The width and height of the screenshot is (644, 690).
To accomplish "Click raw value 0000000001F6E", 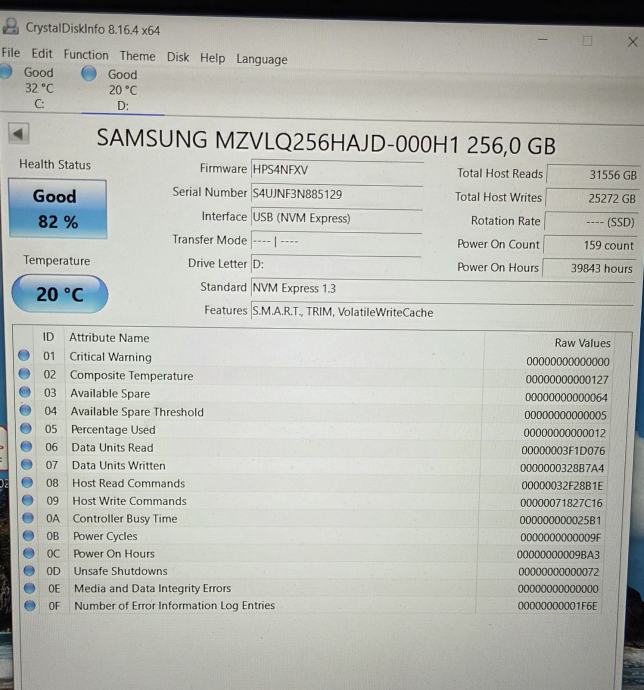I will tap(557, 606).
